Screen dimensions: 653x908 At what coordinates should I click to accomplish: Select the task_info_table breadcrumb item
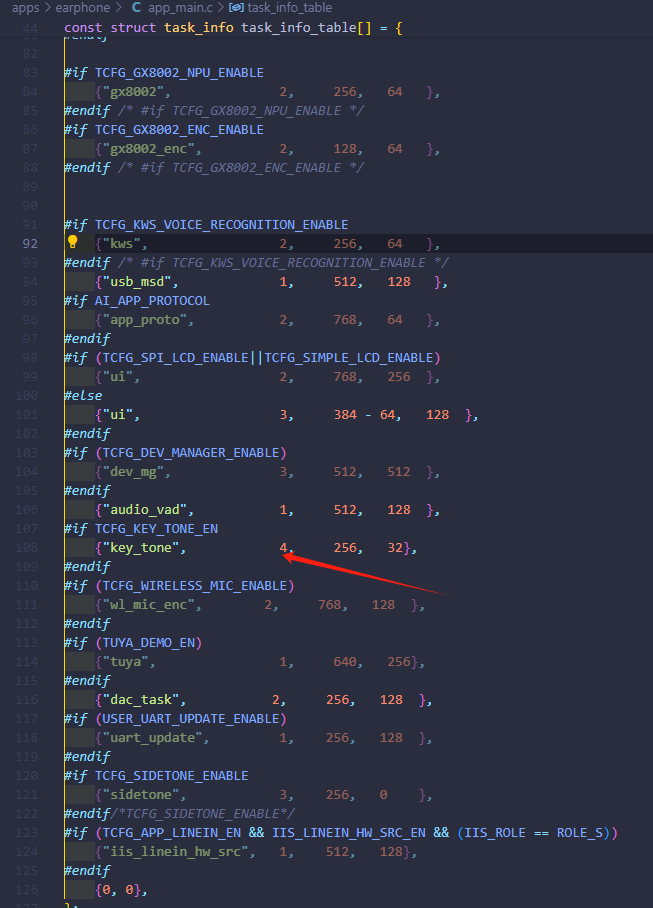pyautogui.click(x=289, y=8)
